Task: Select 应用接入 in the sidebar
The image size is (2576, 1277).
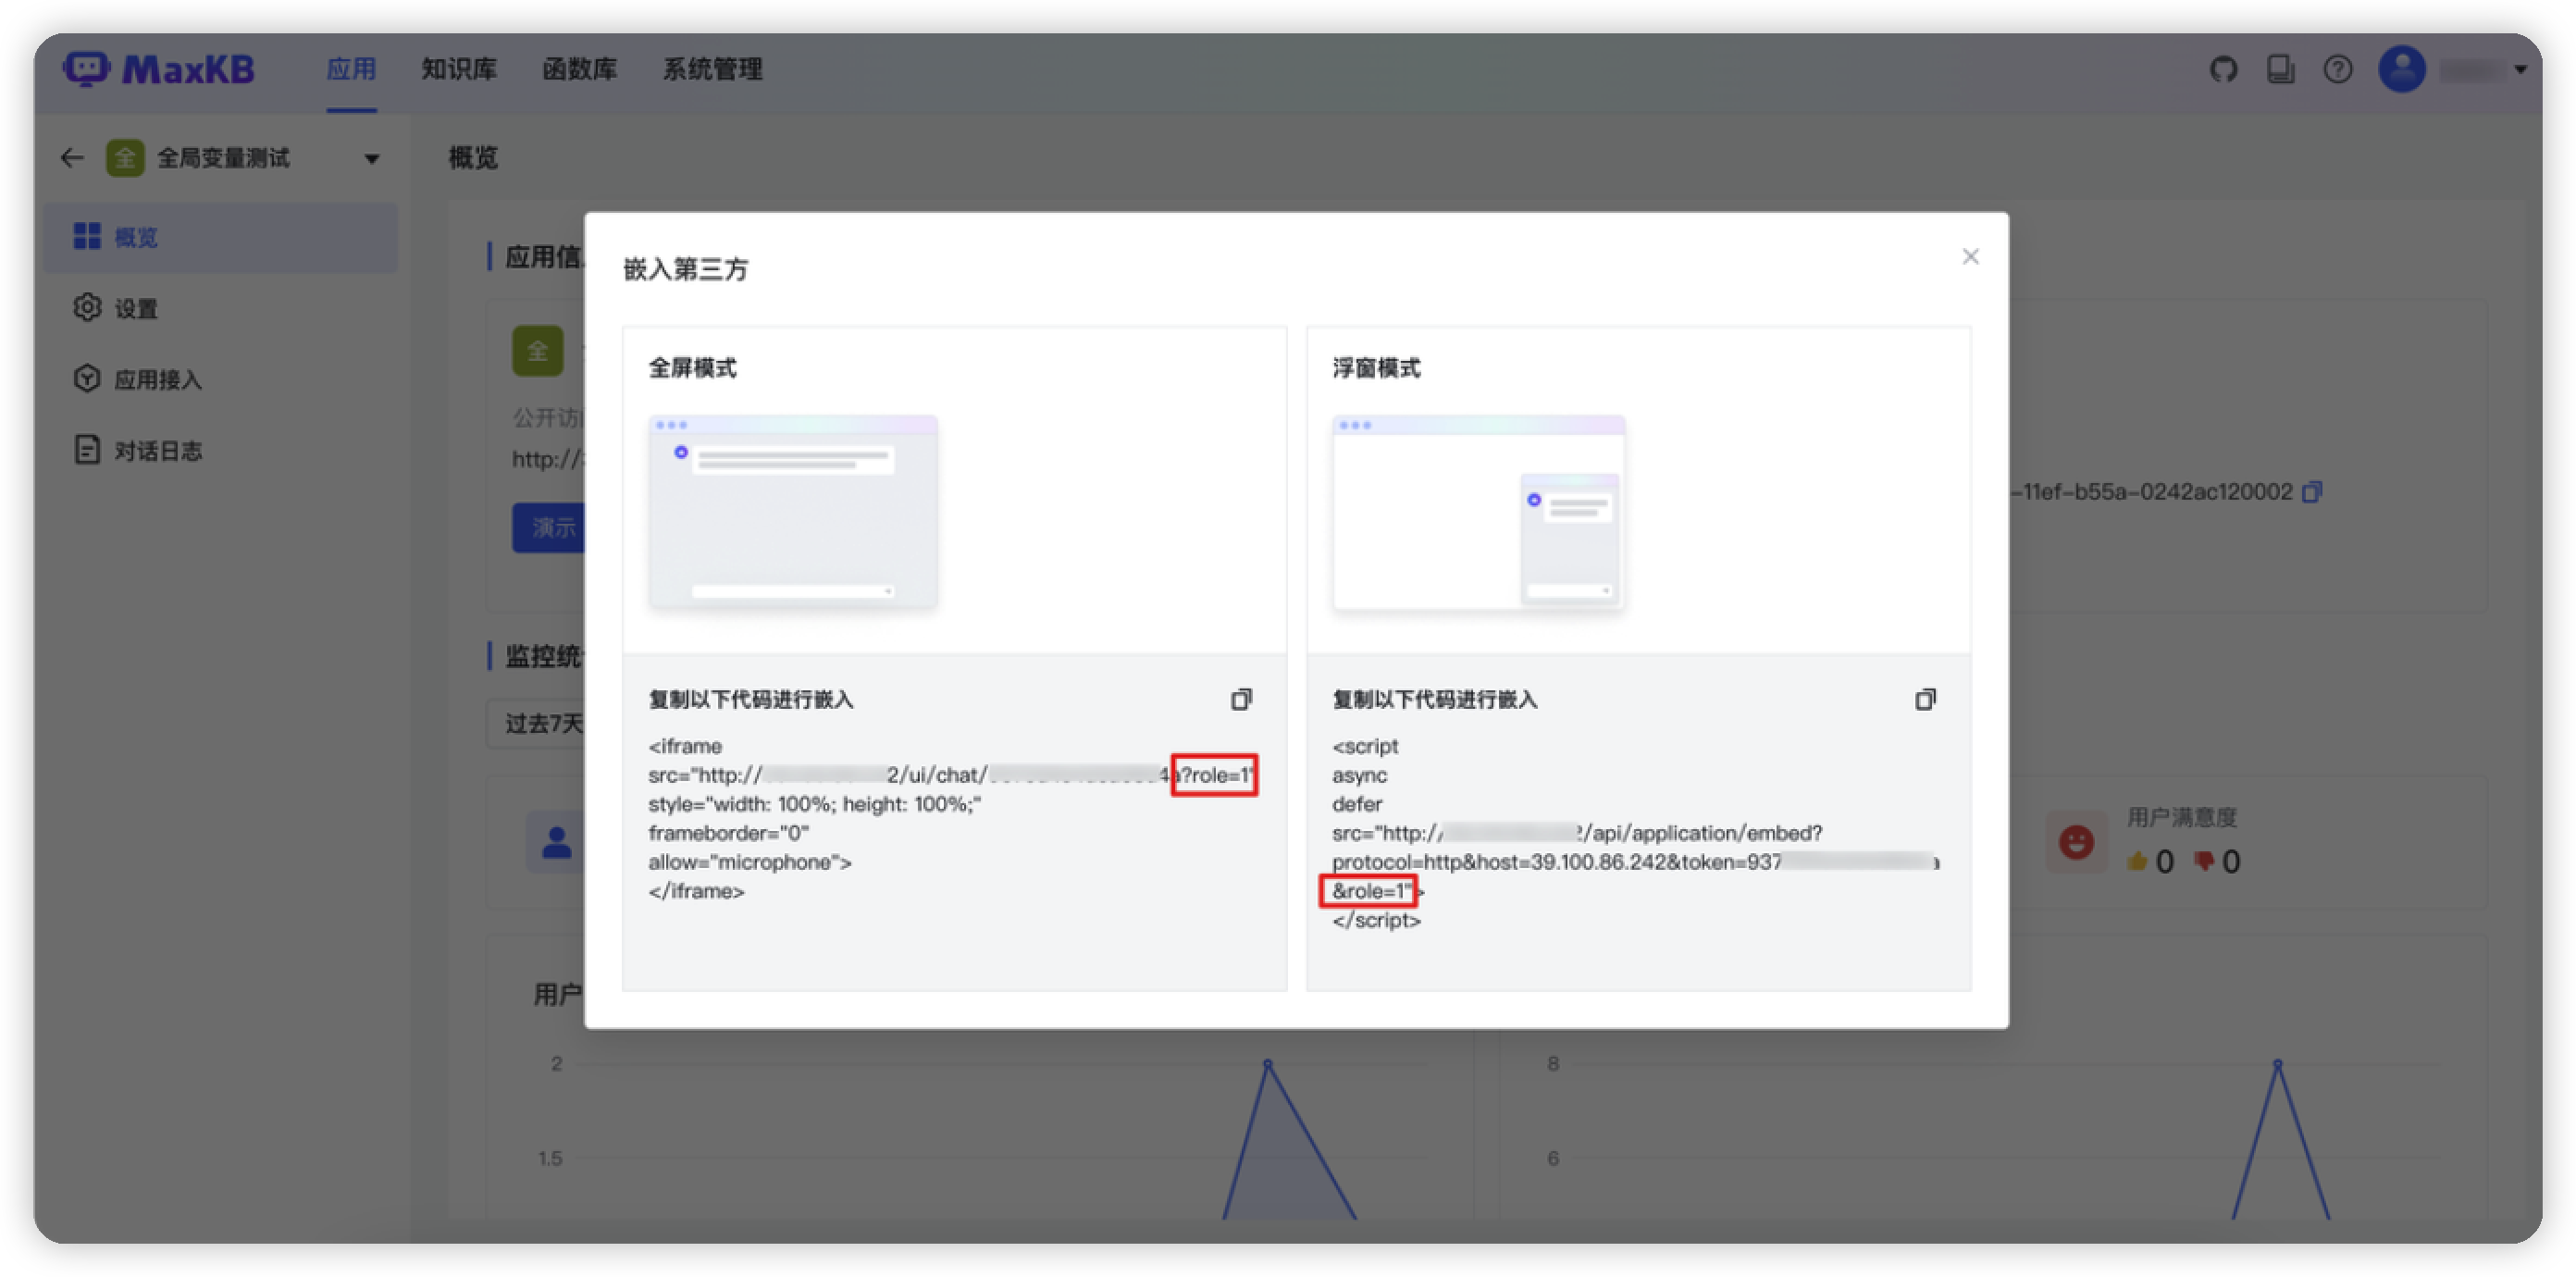Action: click(220, 379)
